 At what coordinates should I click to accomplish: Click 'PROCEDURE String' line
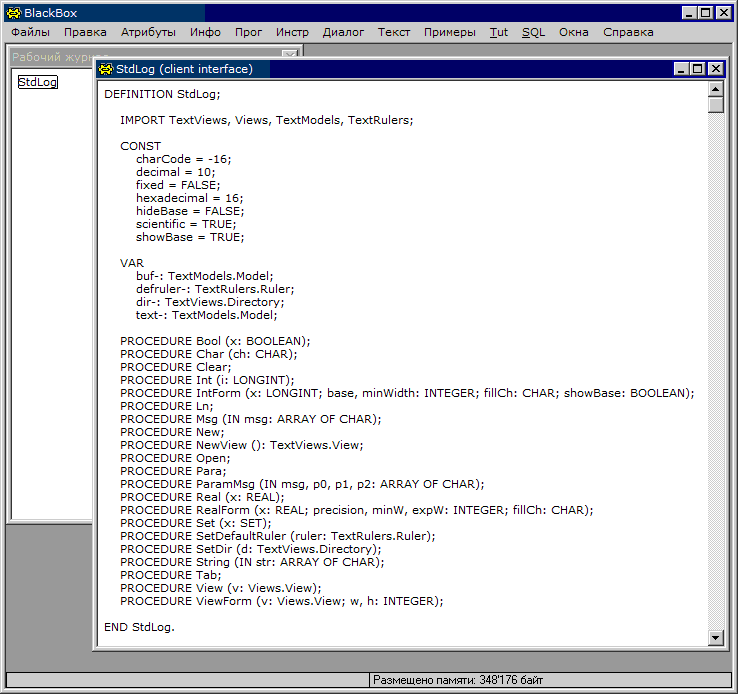[x=252, y=562]
